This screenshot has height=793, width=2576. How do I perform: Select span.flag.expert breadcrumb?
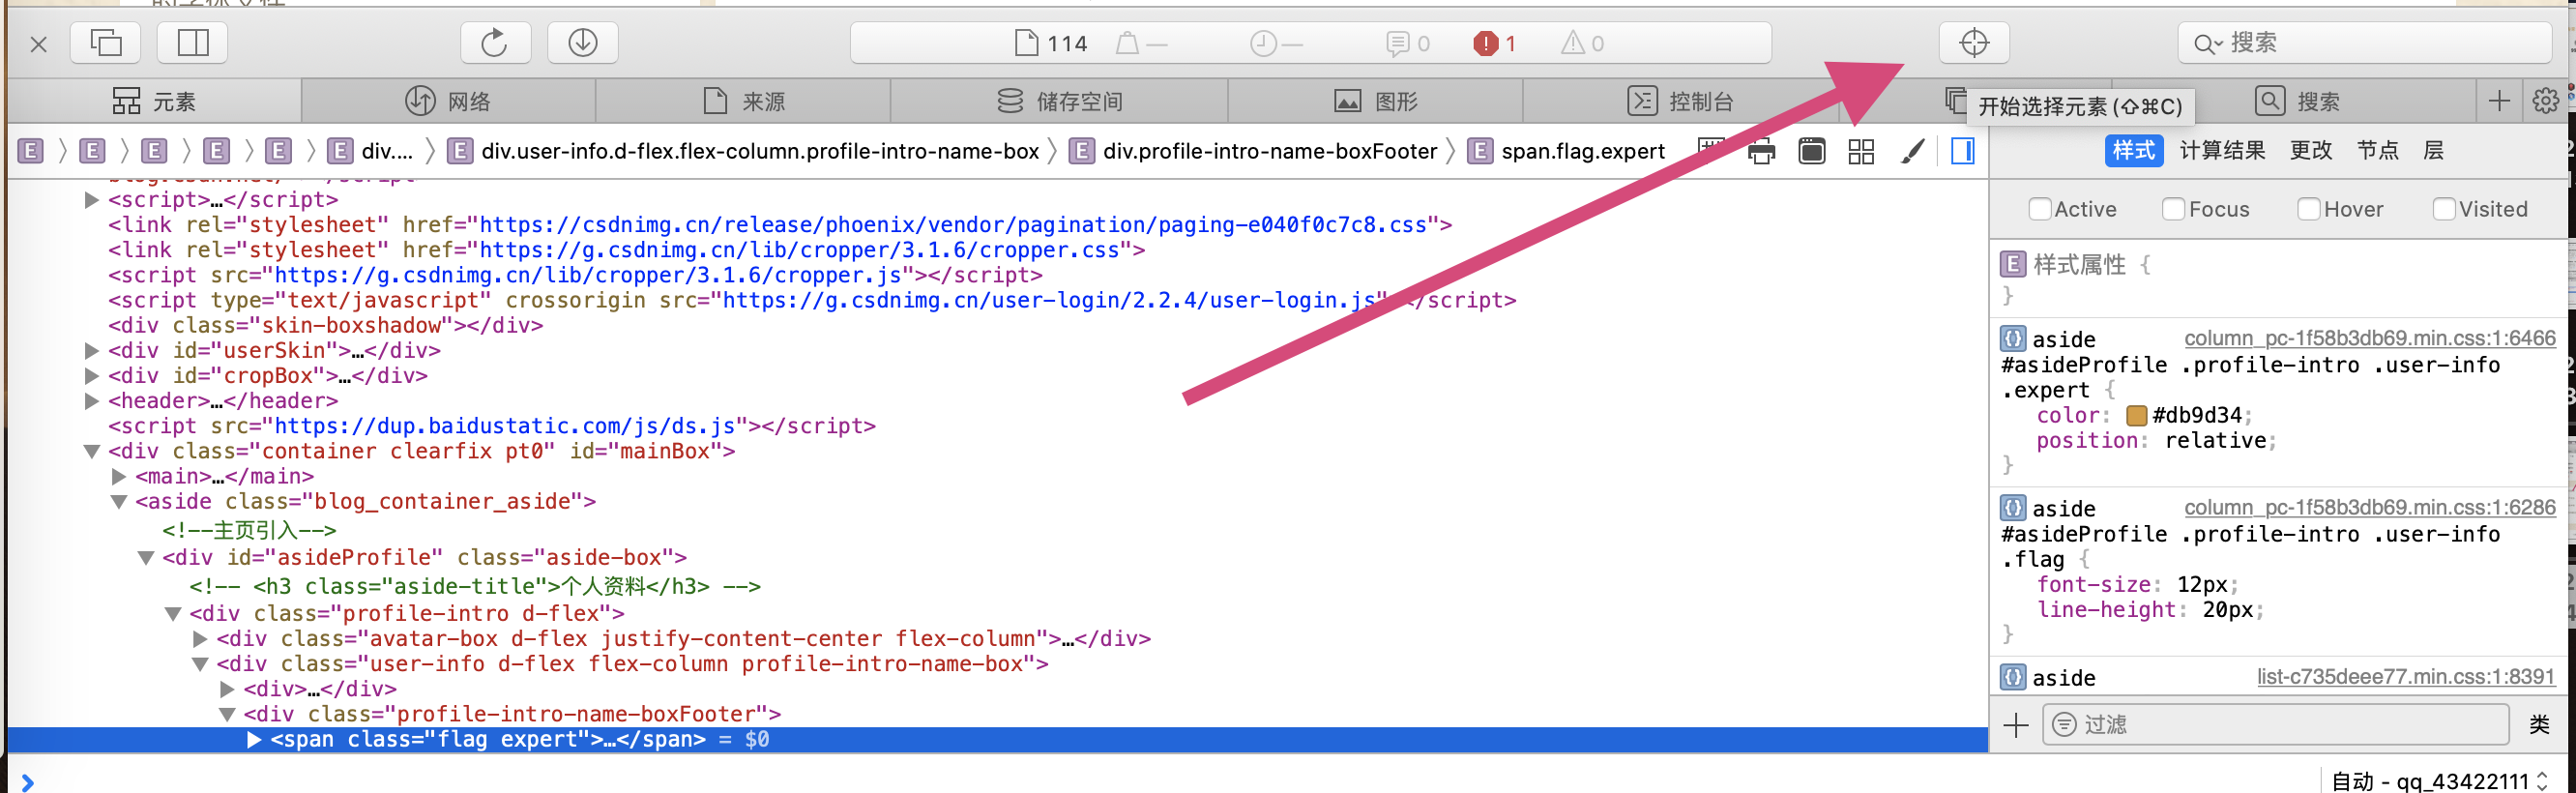click(x=1566, y=152)
